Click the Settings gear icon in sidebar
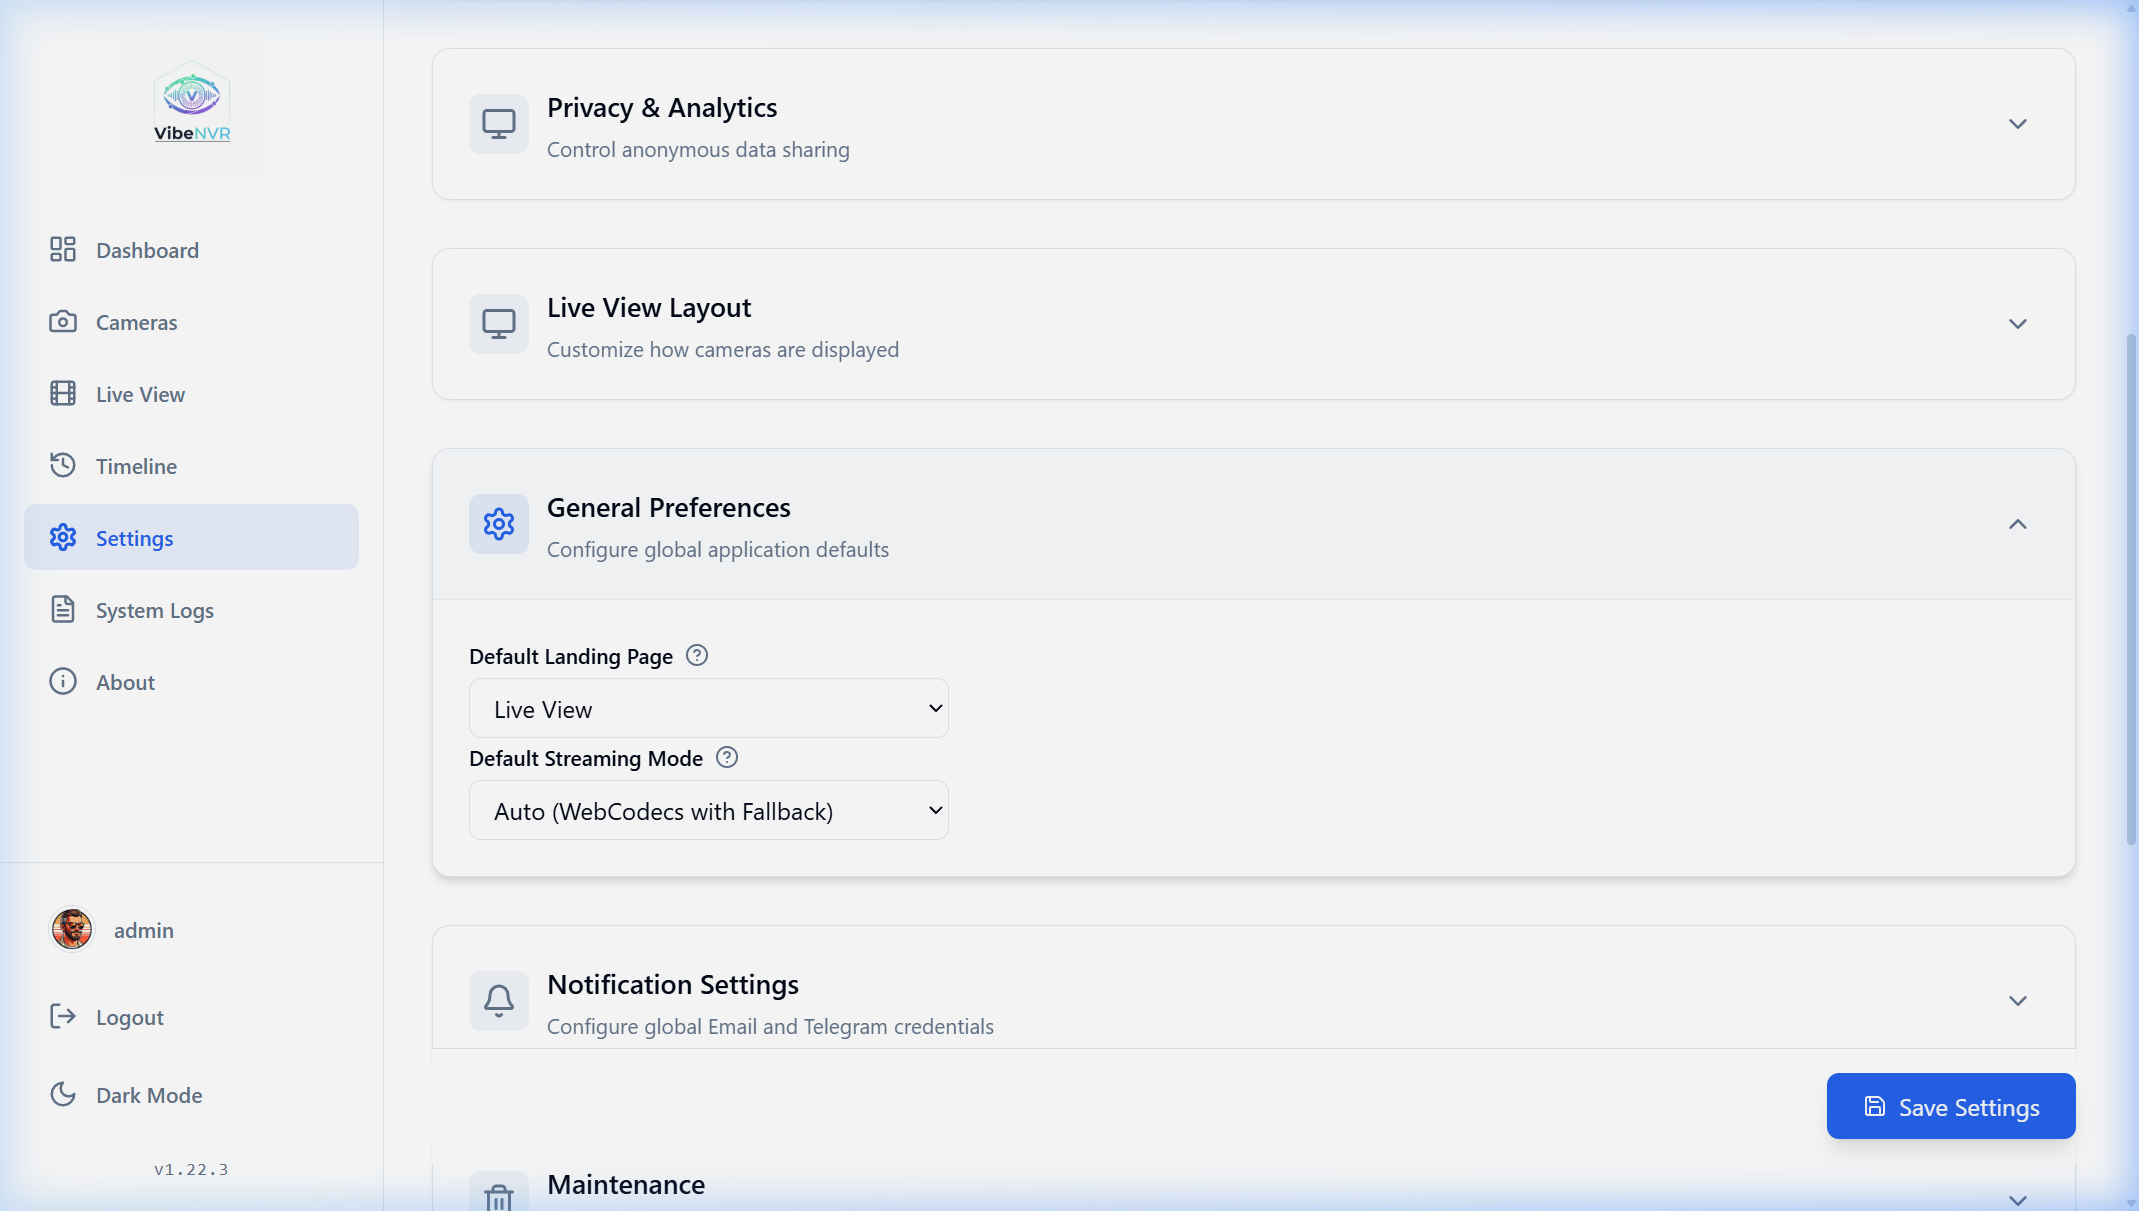Image resolution: width=2139 pixels, height=1211 pixels. point(63,537)
